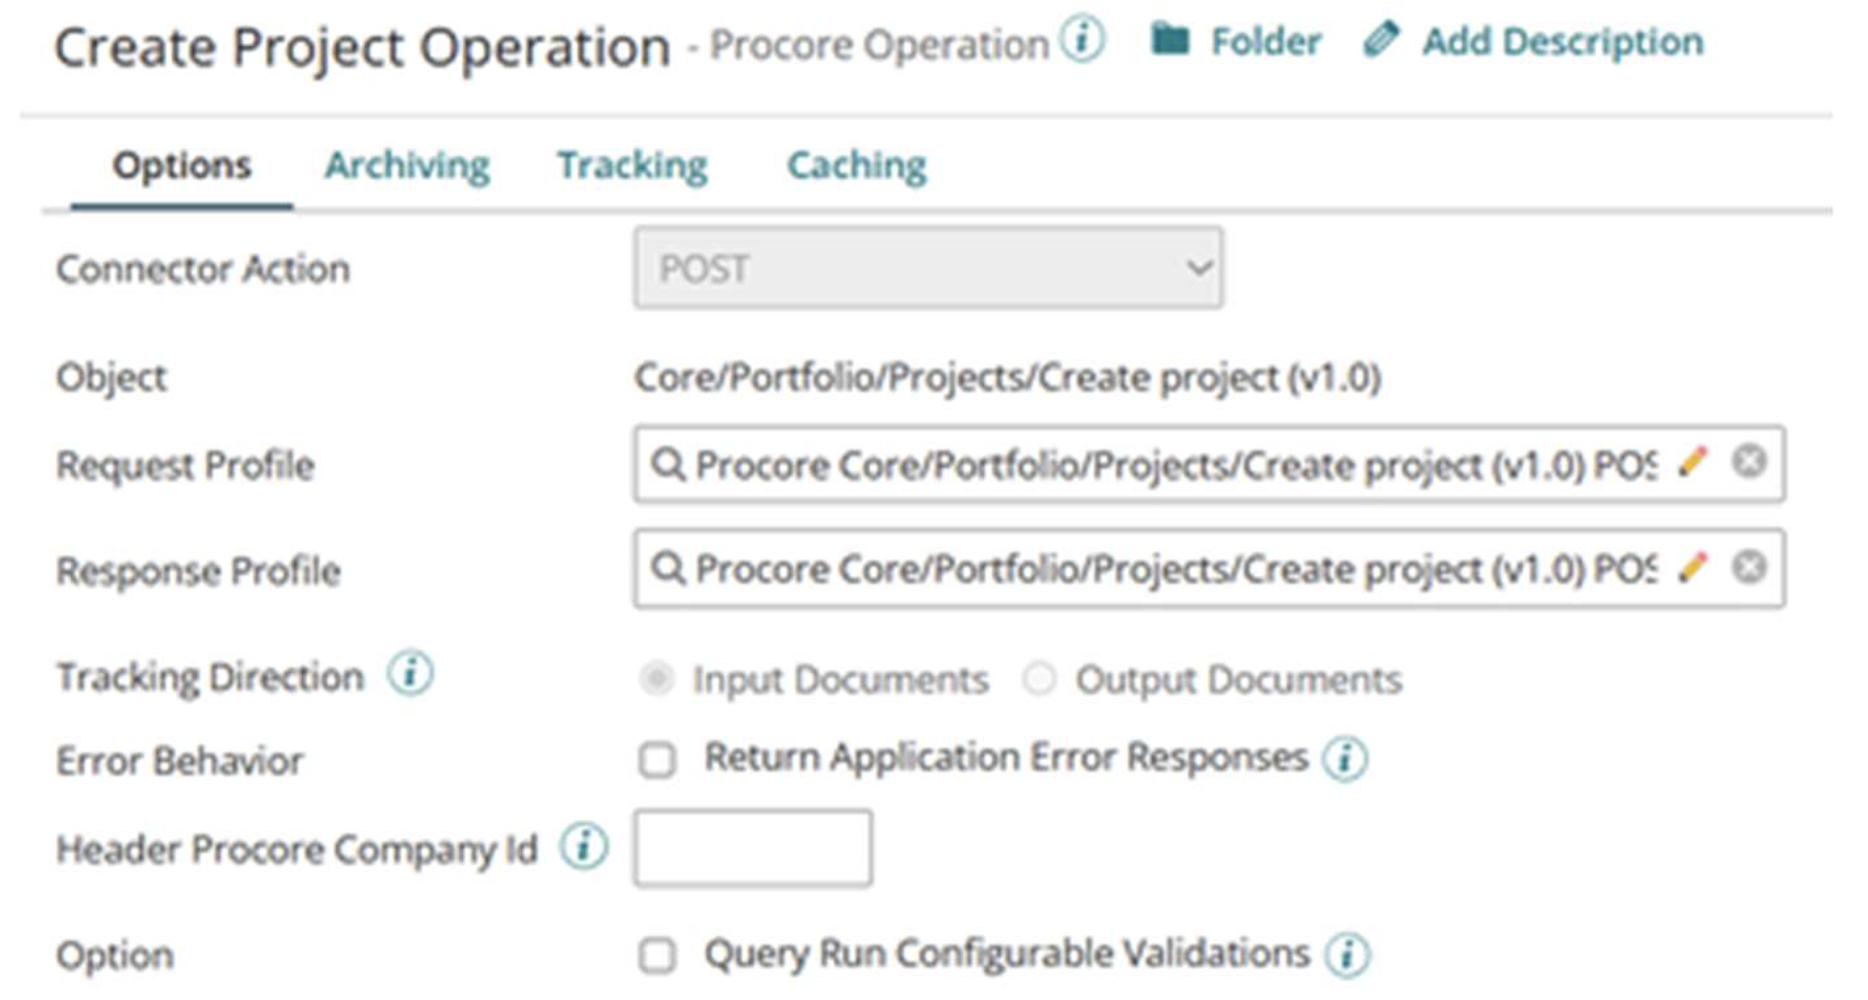Select the Input Documents radio button
The width and height of the screenshot is (1868, 1000).
click(657, 677)
